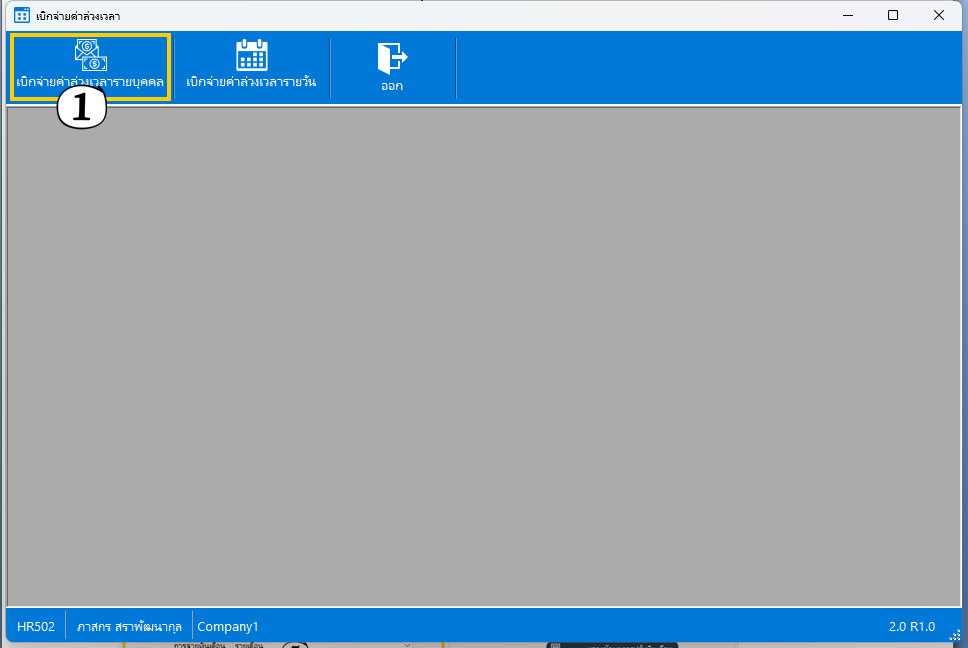This screenshot has height=648, width=968.
Task: Open เบิกจ่ายค่าล่วงเวลารายบุคคล from its text label
Action: (x=90, y=82)
